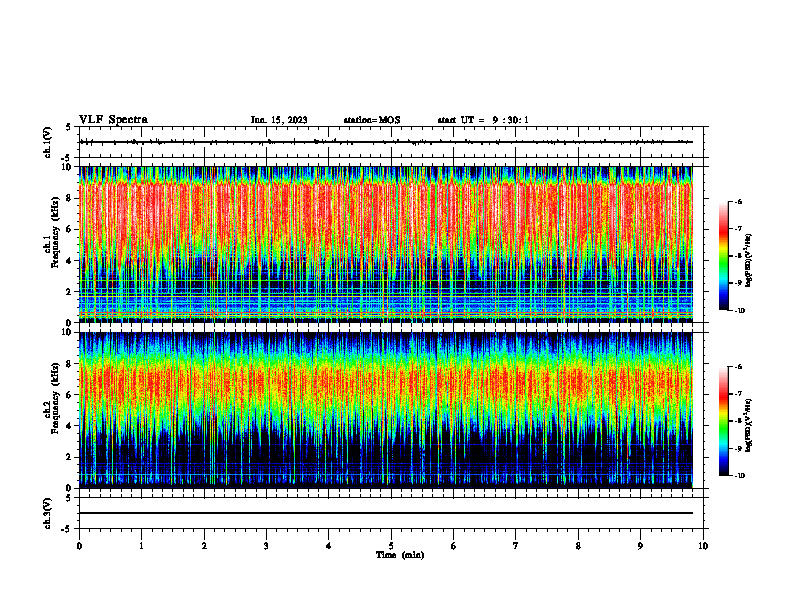
Task: Click the "ch.1(V)" waveform axis label
Action: click(48, 142)
